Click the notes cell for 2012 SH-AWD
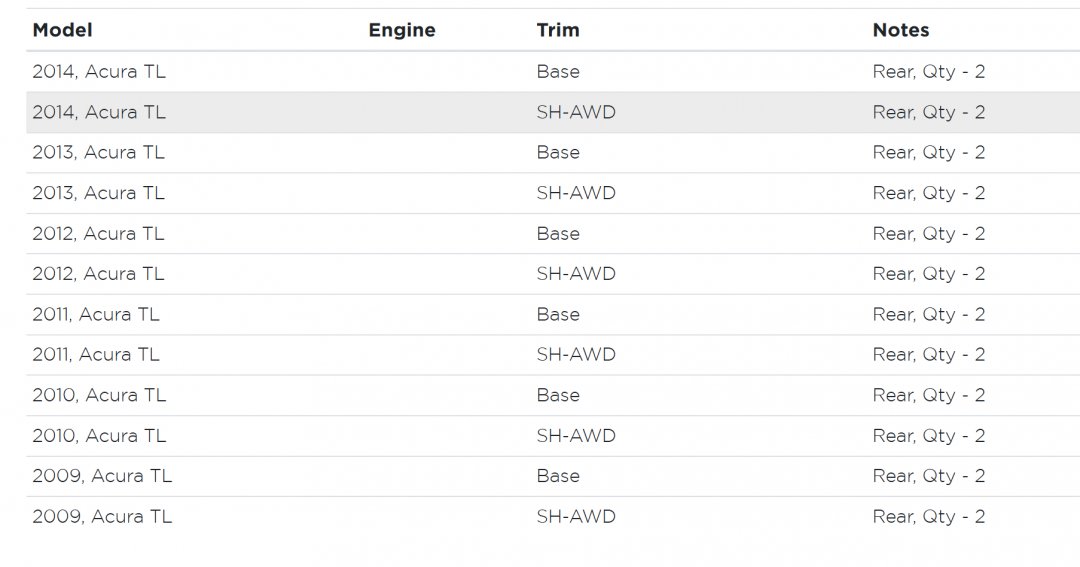Image resolution: width=1080 pixels, height=567 pixels. (929, 274)
